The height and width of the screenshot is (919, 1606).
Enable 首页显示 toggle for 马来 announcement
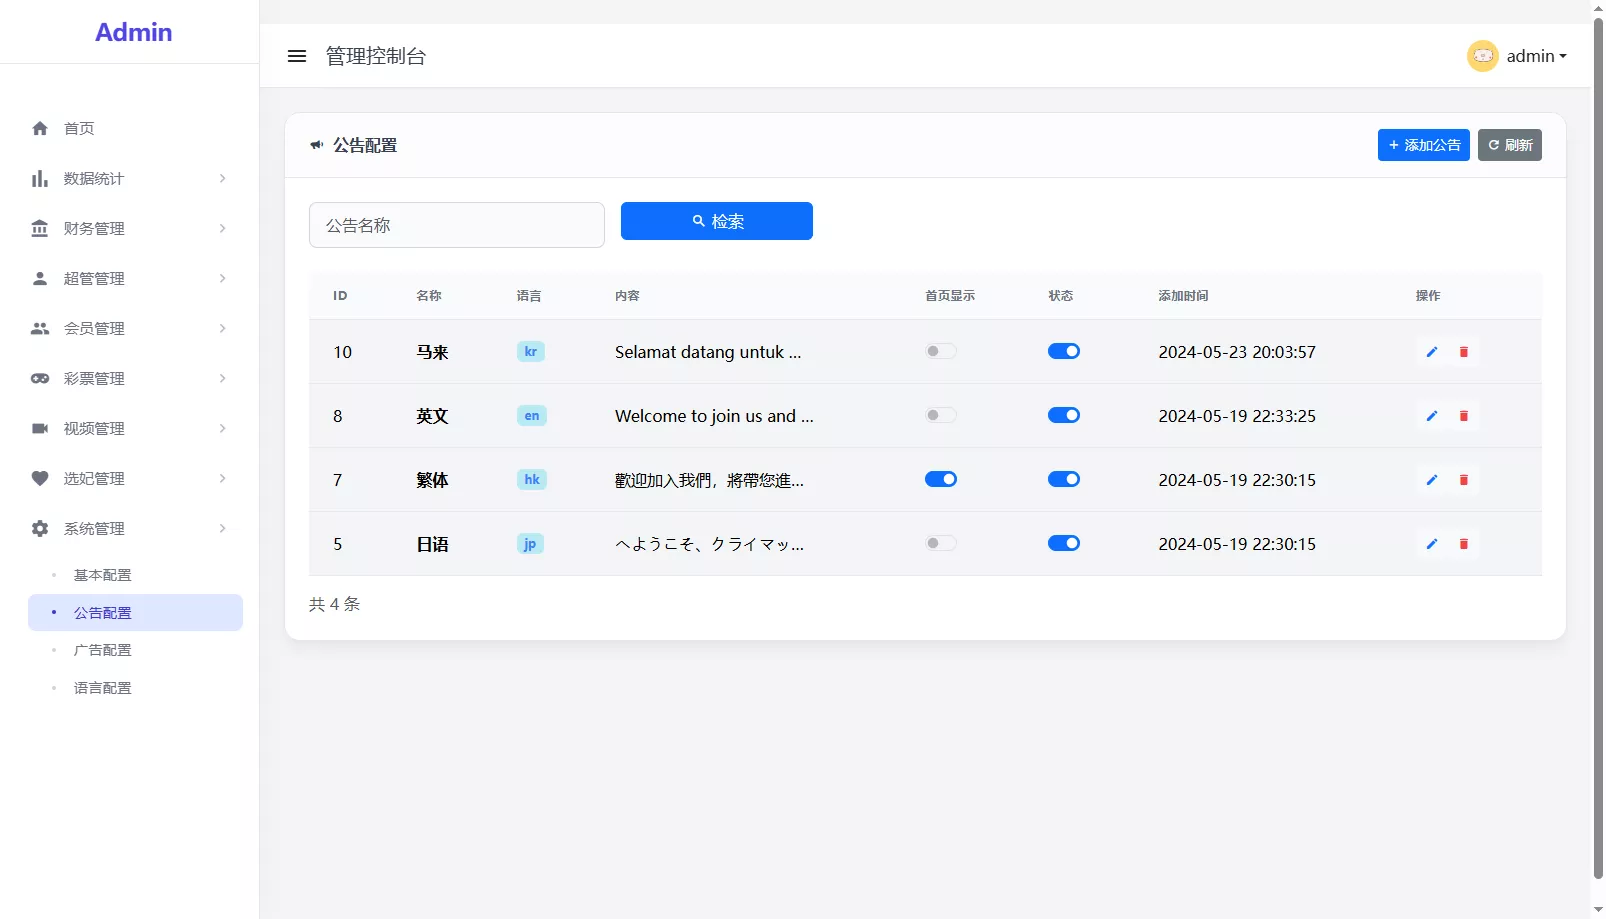click(940, 351)
